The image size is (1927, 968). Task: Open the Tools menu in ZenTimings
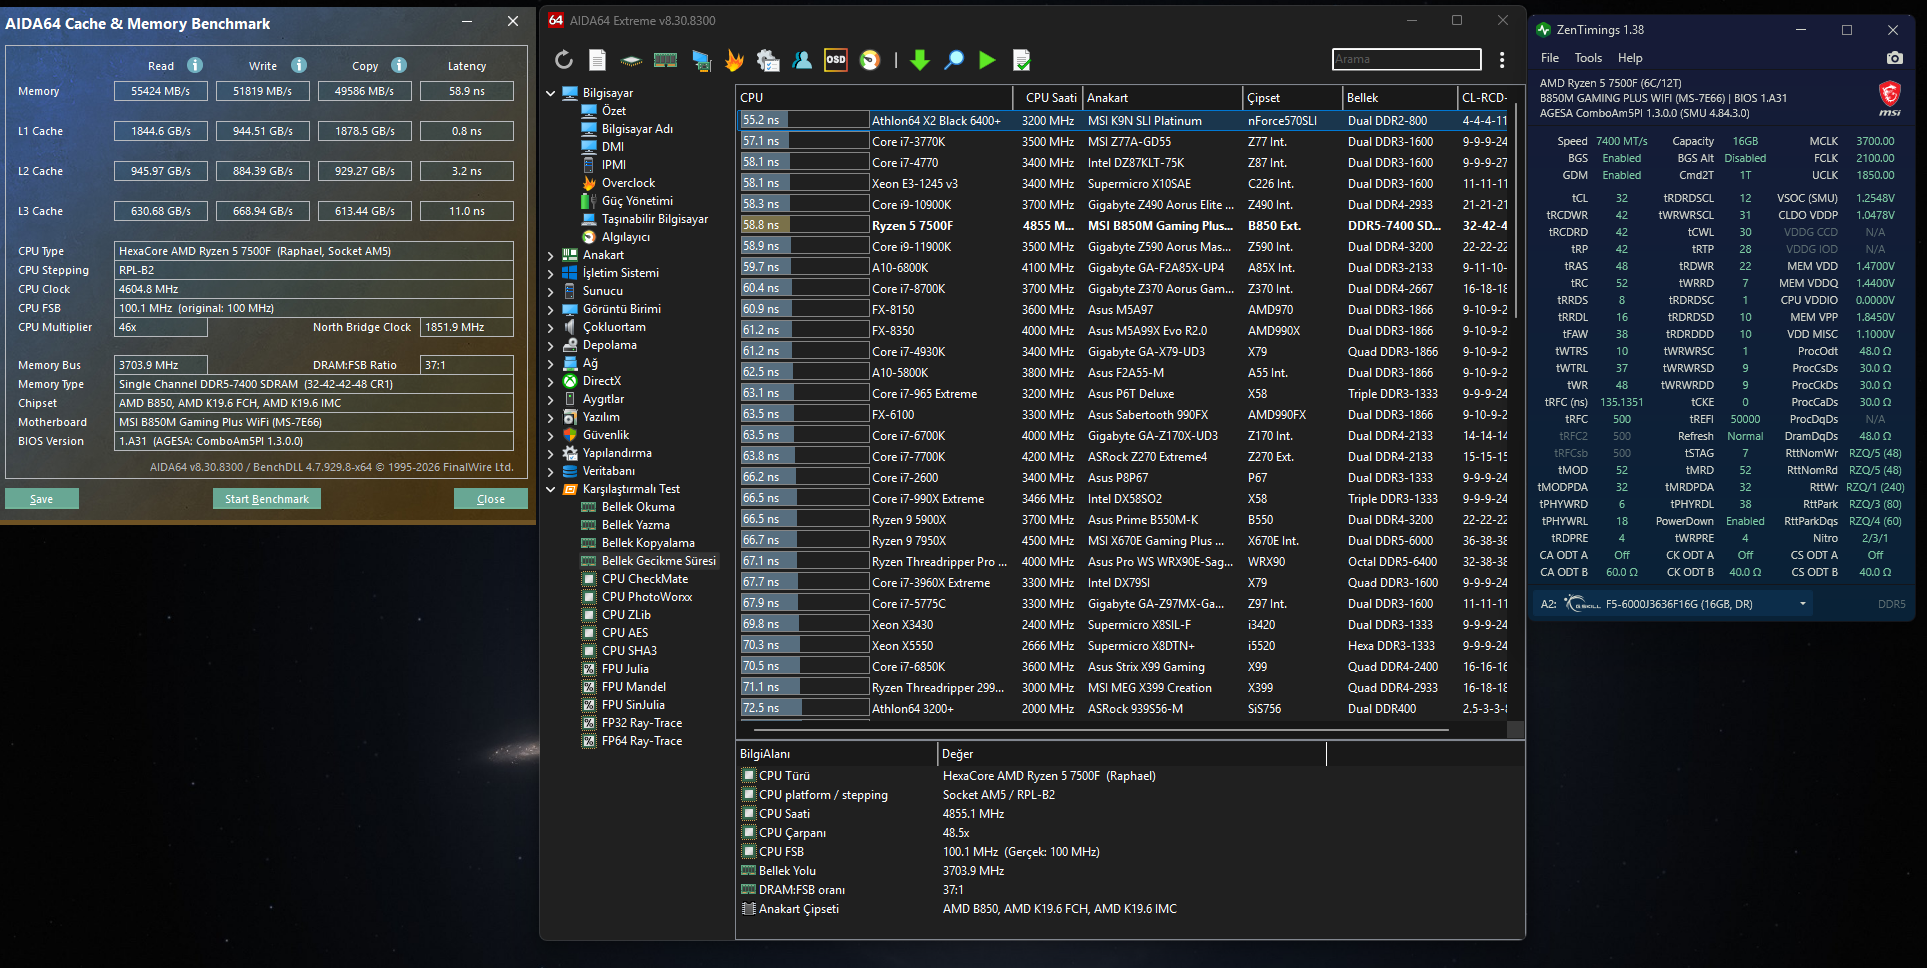pos(1588,58)
